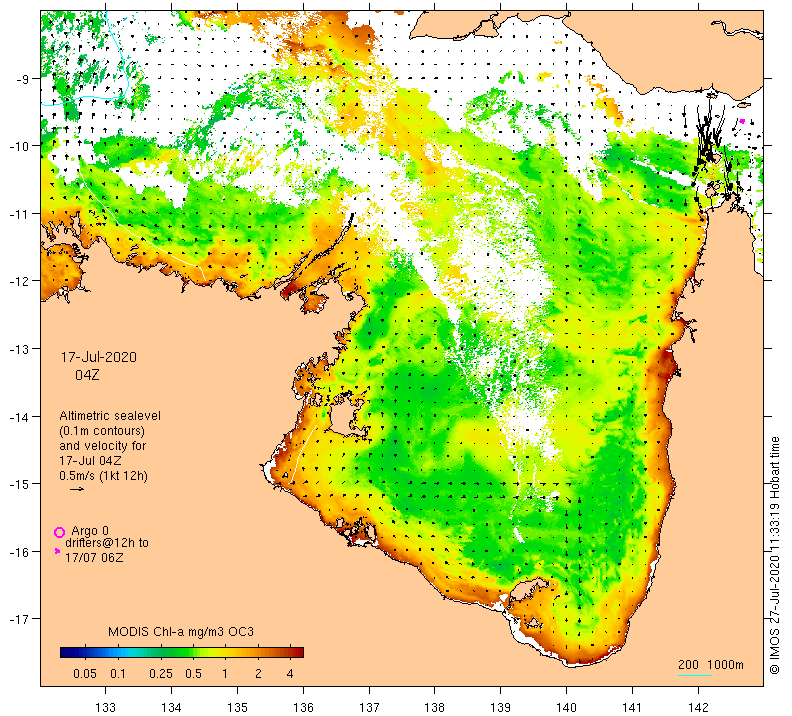Click the latitude label -15
Viewport: 792px width, 716px height.
[x=19, y=484]
